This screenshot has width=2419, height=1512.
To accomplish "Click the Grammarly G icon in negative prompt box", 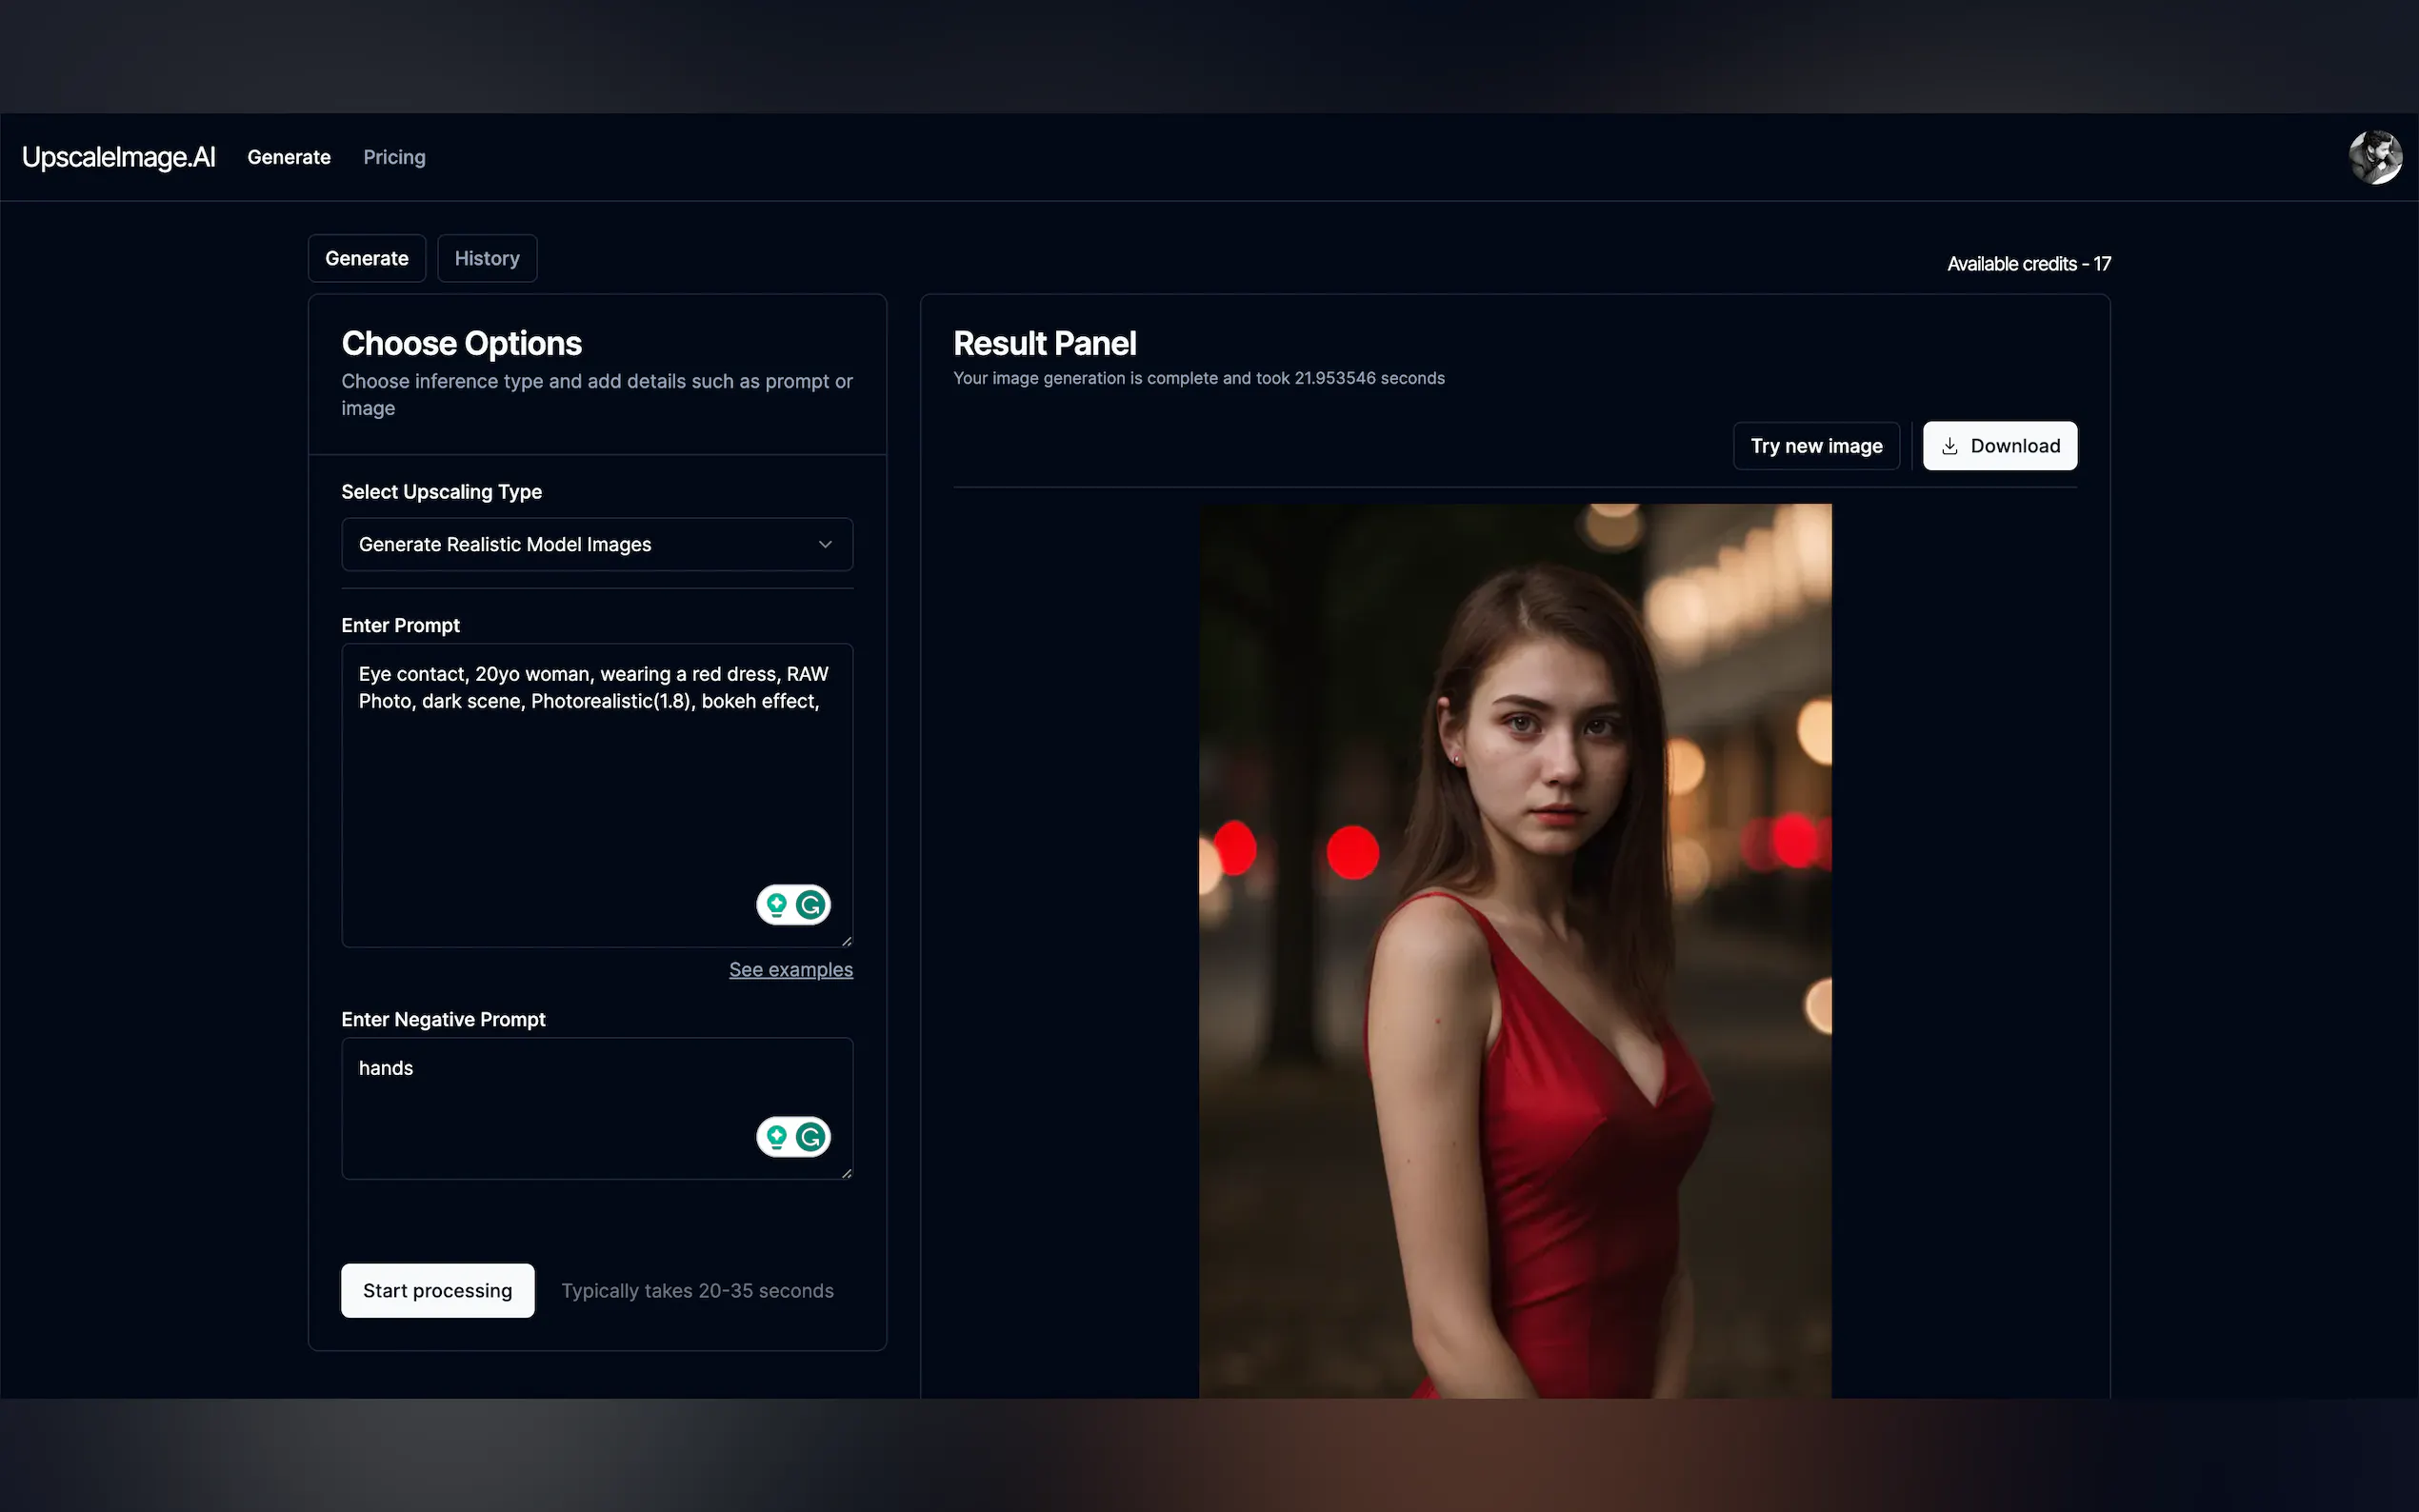I will pos(810,1137).
